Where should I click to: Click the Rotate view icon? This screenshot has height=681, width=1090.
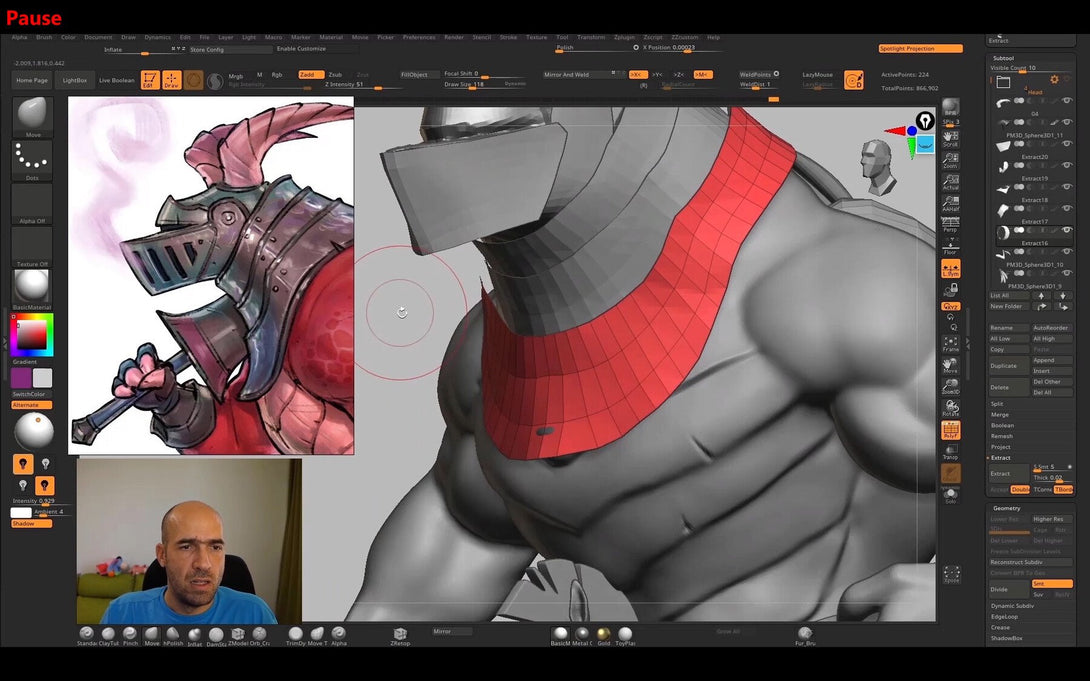950,409
